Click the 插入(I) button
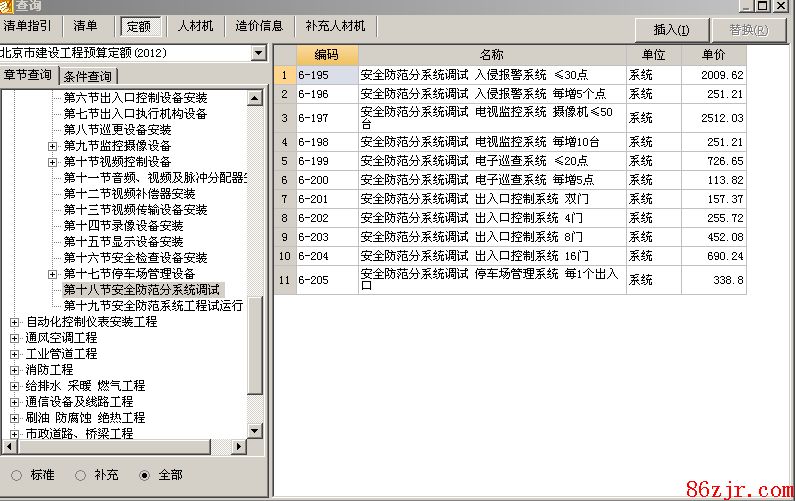This screenshot has height=501, width=795. (x=671, y=29)
